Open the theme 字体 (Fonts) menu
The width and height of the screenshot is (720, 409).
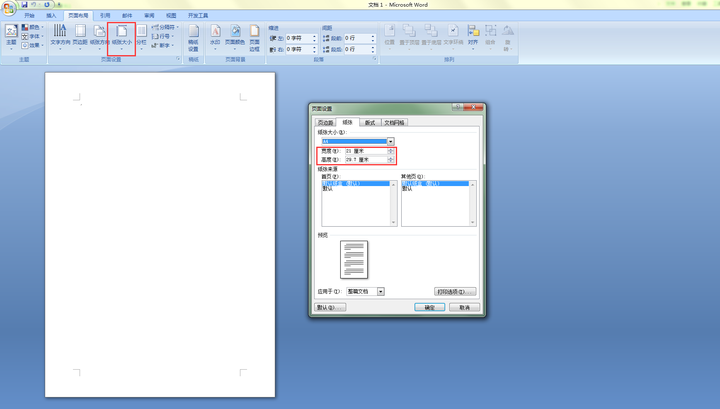click(33, 36)
